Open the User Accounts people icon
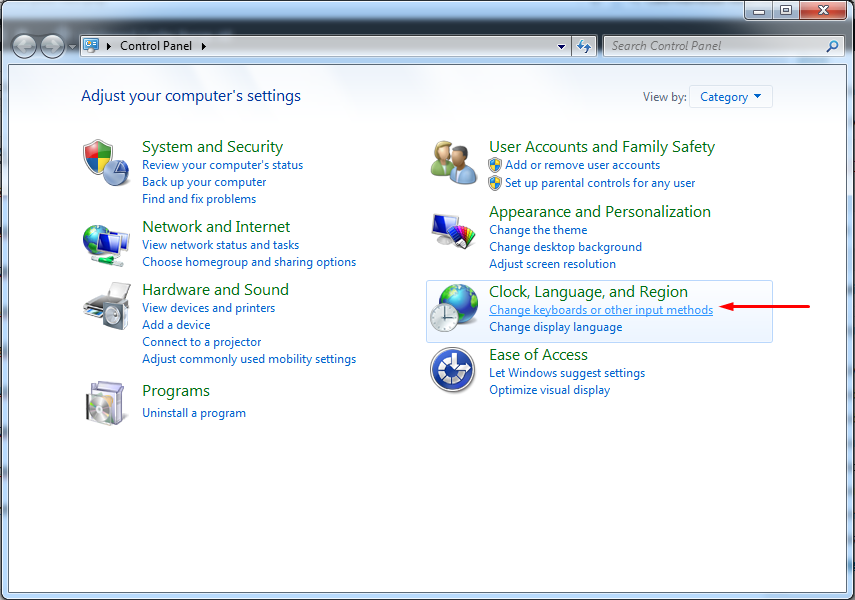 (x=454, y=163)
